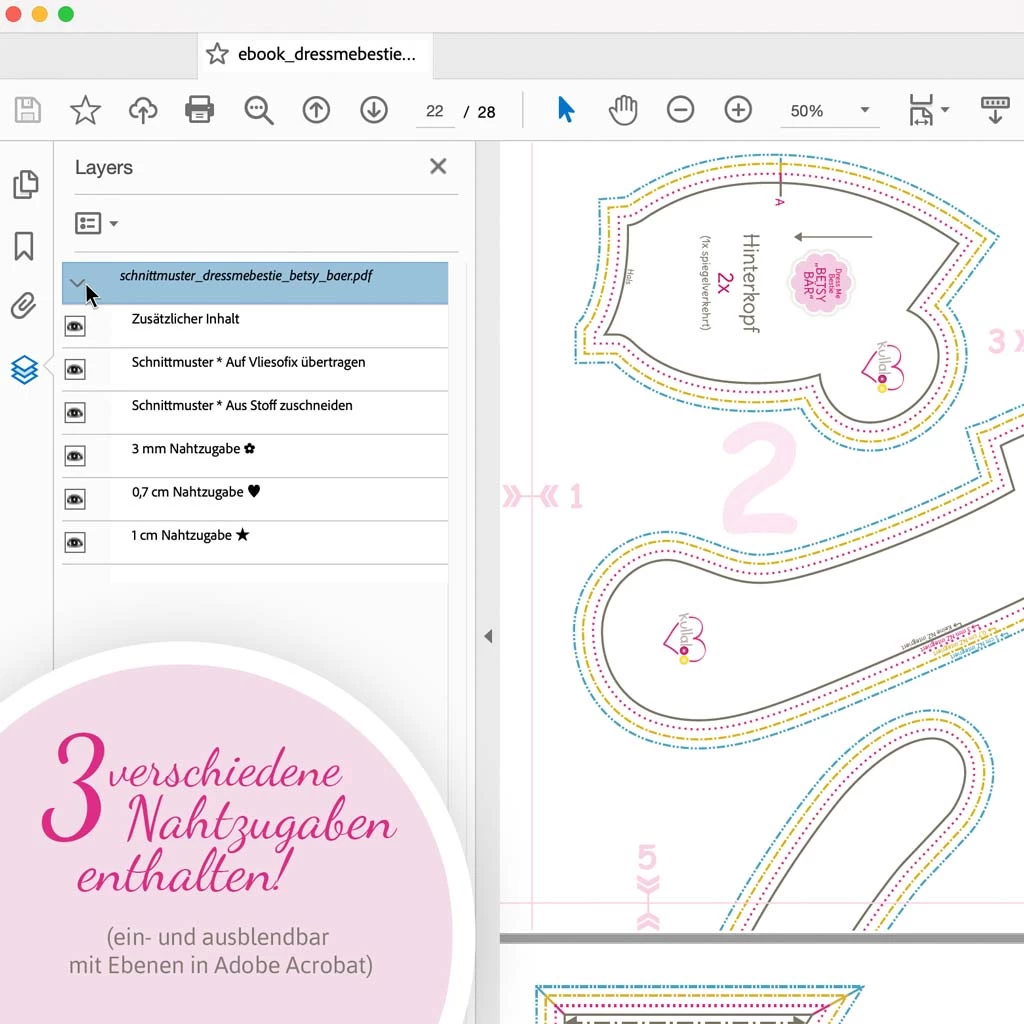This screenshot has height=1024, width=1024.
Task: Go to previous page arrow
Action: [x=316, y=110]
